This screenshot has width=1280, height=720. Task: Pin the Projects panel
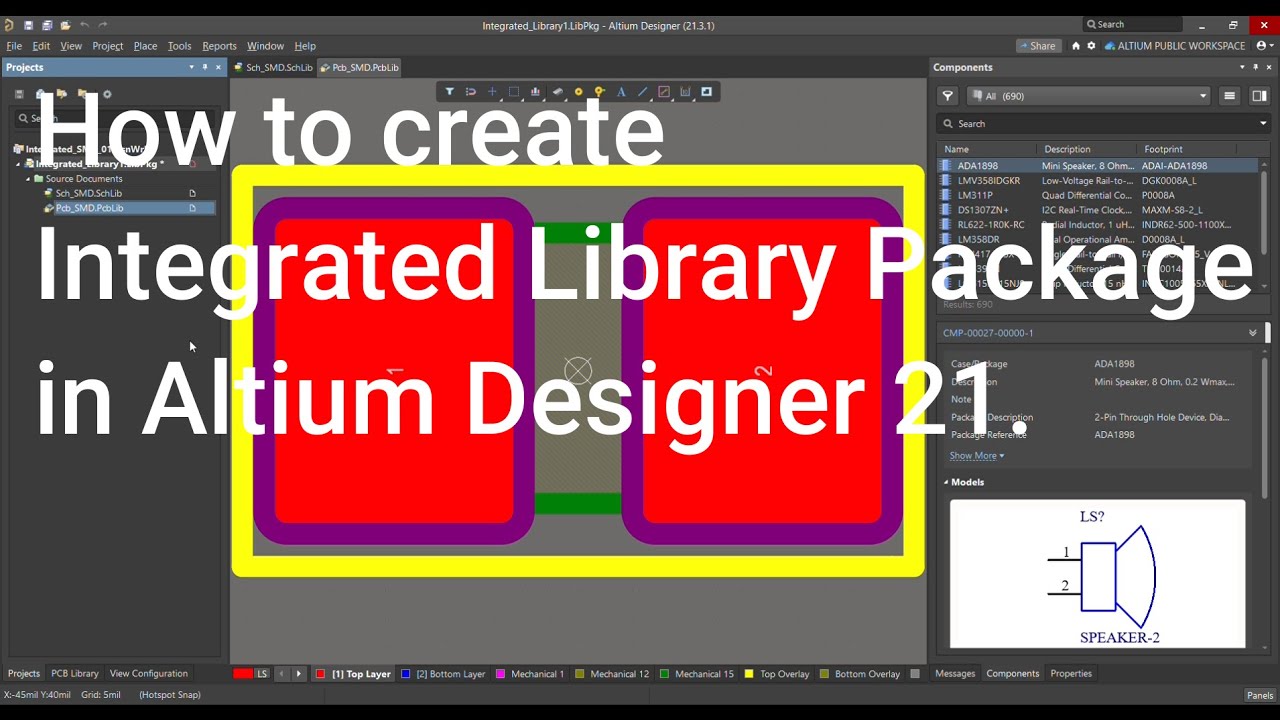click(x=205, y=67)
